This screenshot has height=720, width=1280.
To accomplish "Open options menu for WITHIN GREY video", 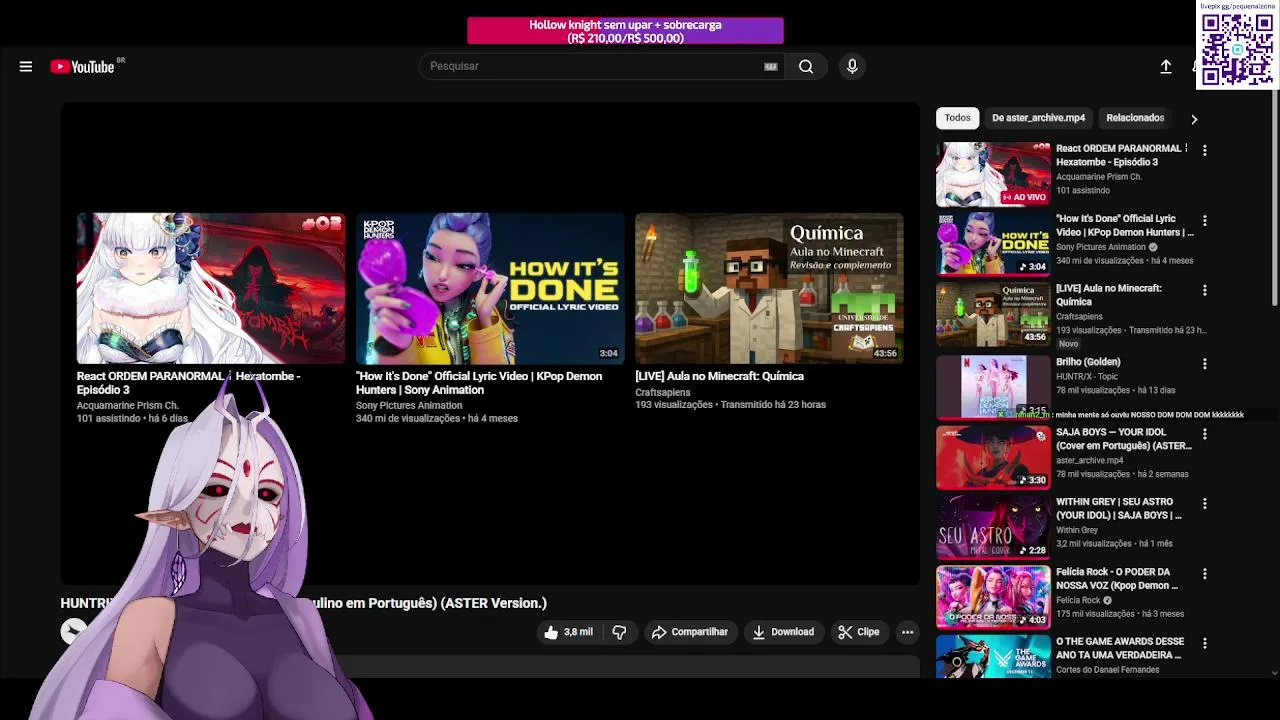I will tap(1205, 504).
